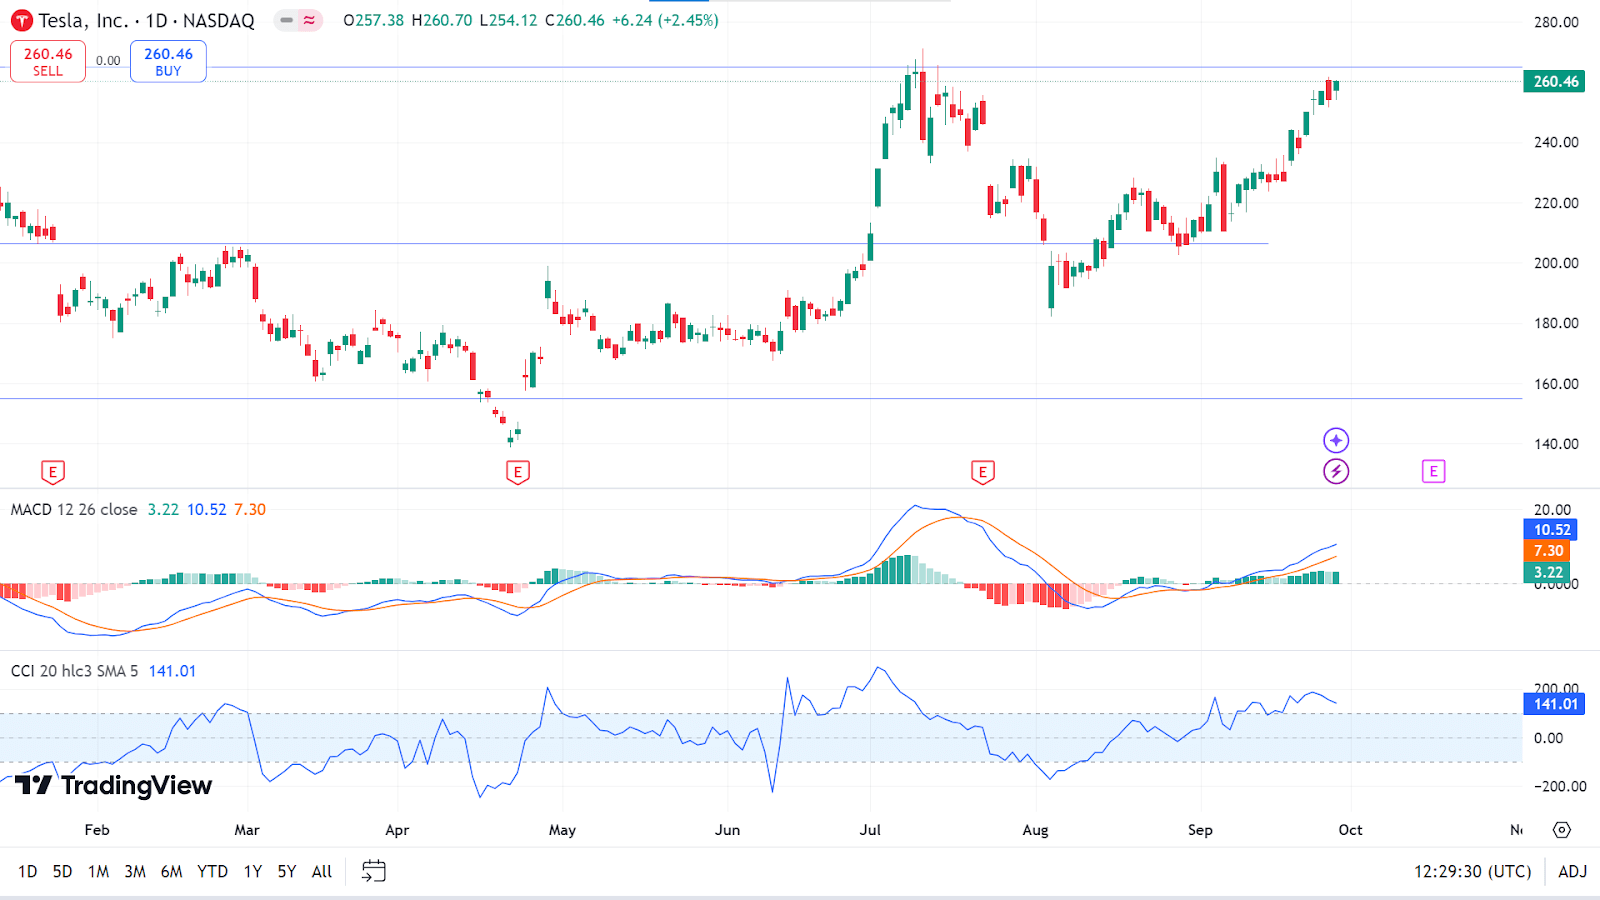
Task: Select the 3M time range
Action: [135, 872]
